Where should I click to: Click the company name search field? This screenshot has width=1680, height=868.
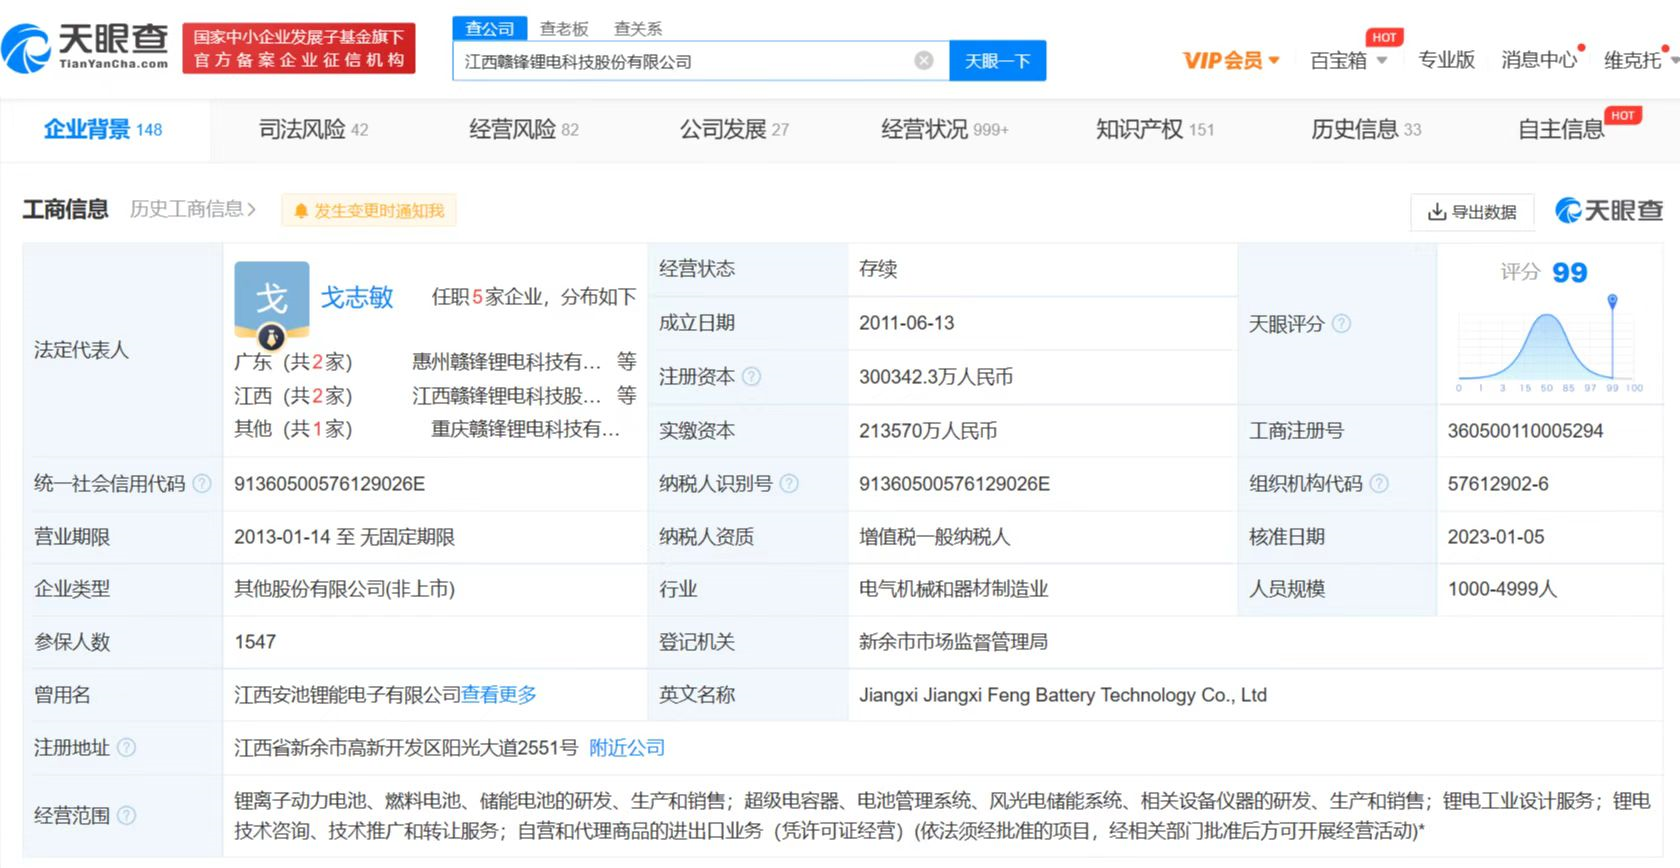click(x=680, y=61)
